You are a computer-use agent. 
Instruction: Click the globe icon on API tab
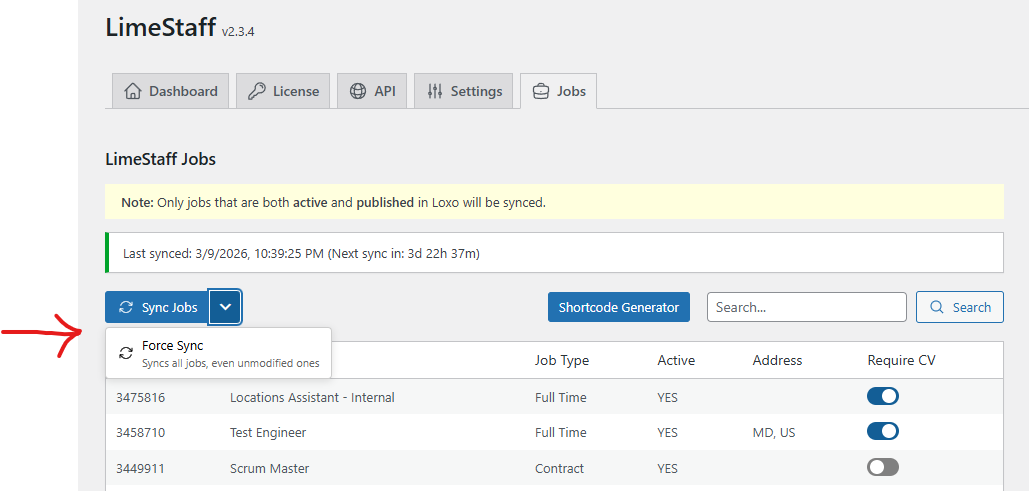pyautogui.click(x=358, y=91)
